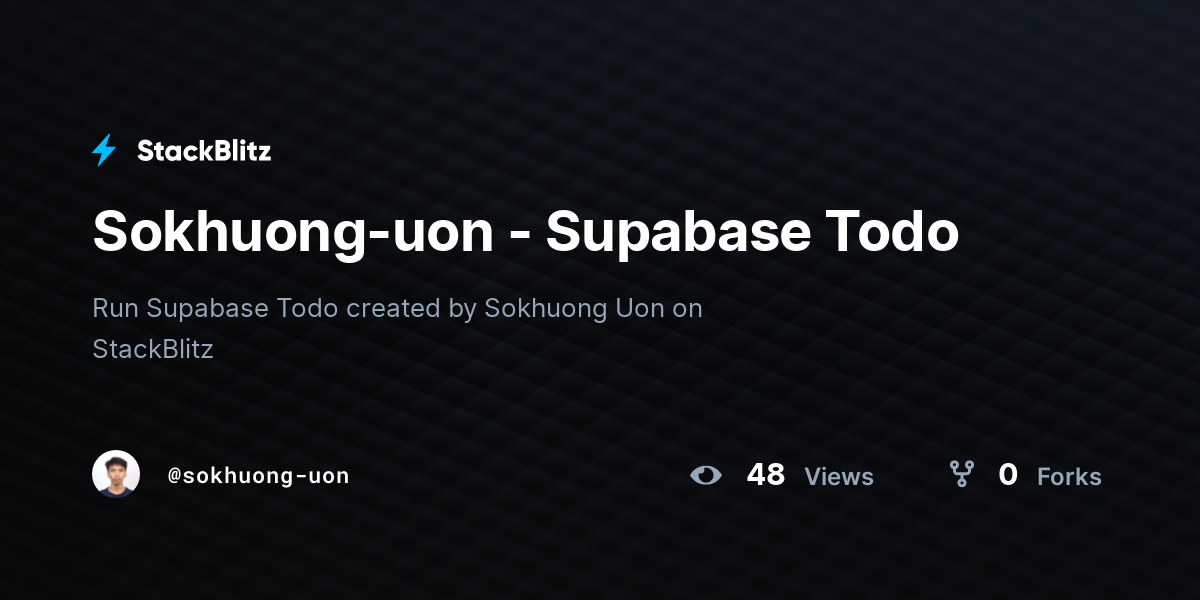Click the fork icon beside 0 Forks

[x=961, y=474]
